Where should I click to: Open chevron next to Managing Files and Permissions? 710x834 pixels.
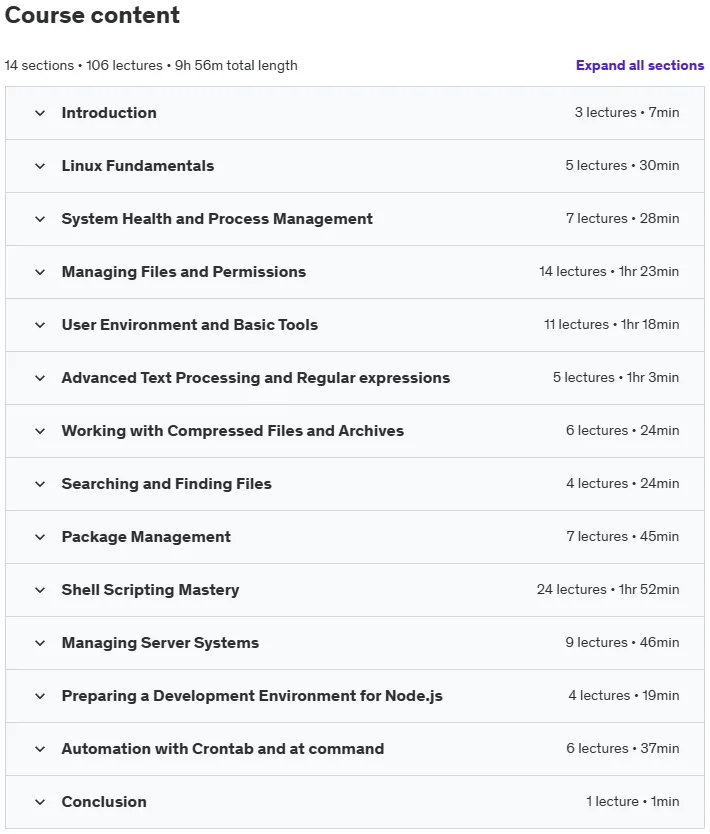(x=40, y=272)
